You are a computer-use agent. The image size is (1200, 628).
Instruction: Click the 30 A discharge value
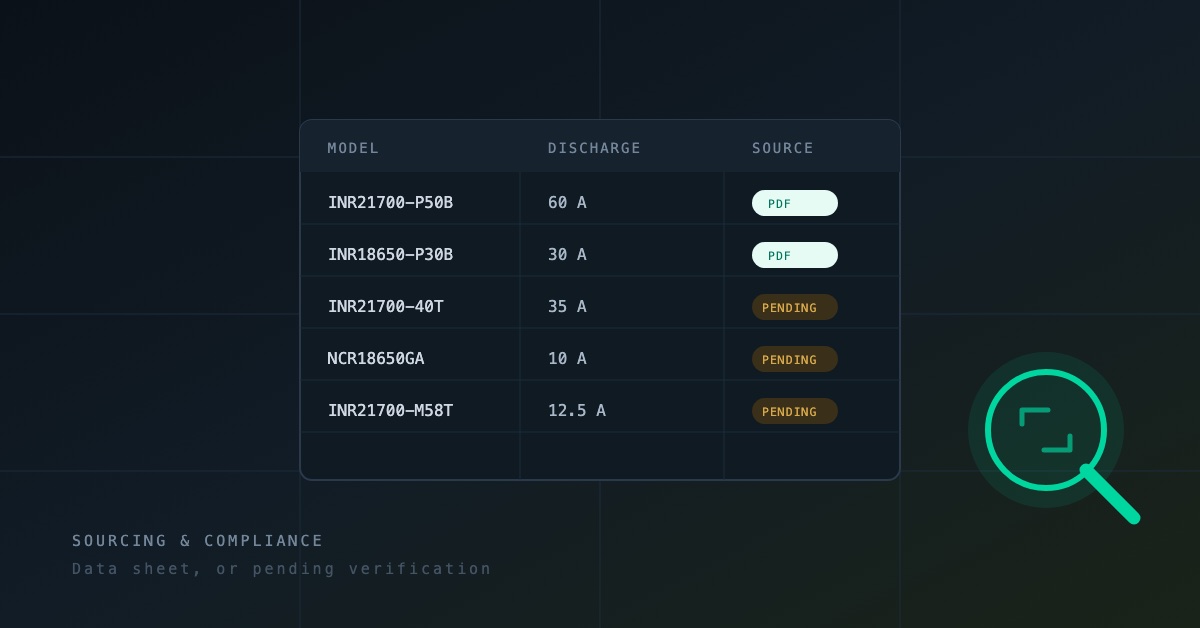click(x=567, y=255)
